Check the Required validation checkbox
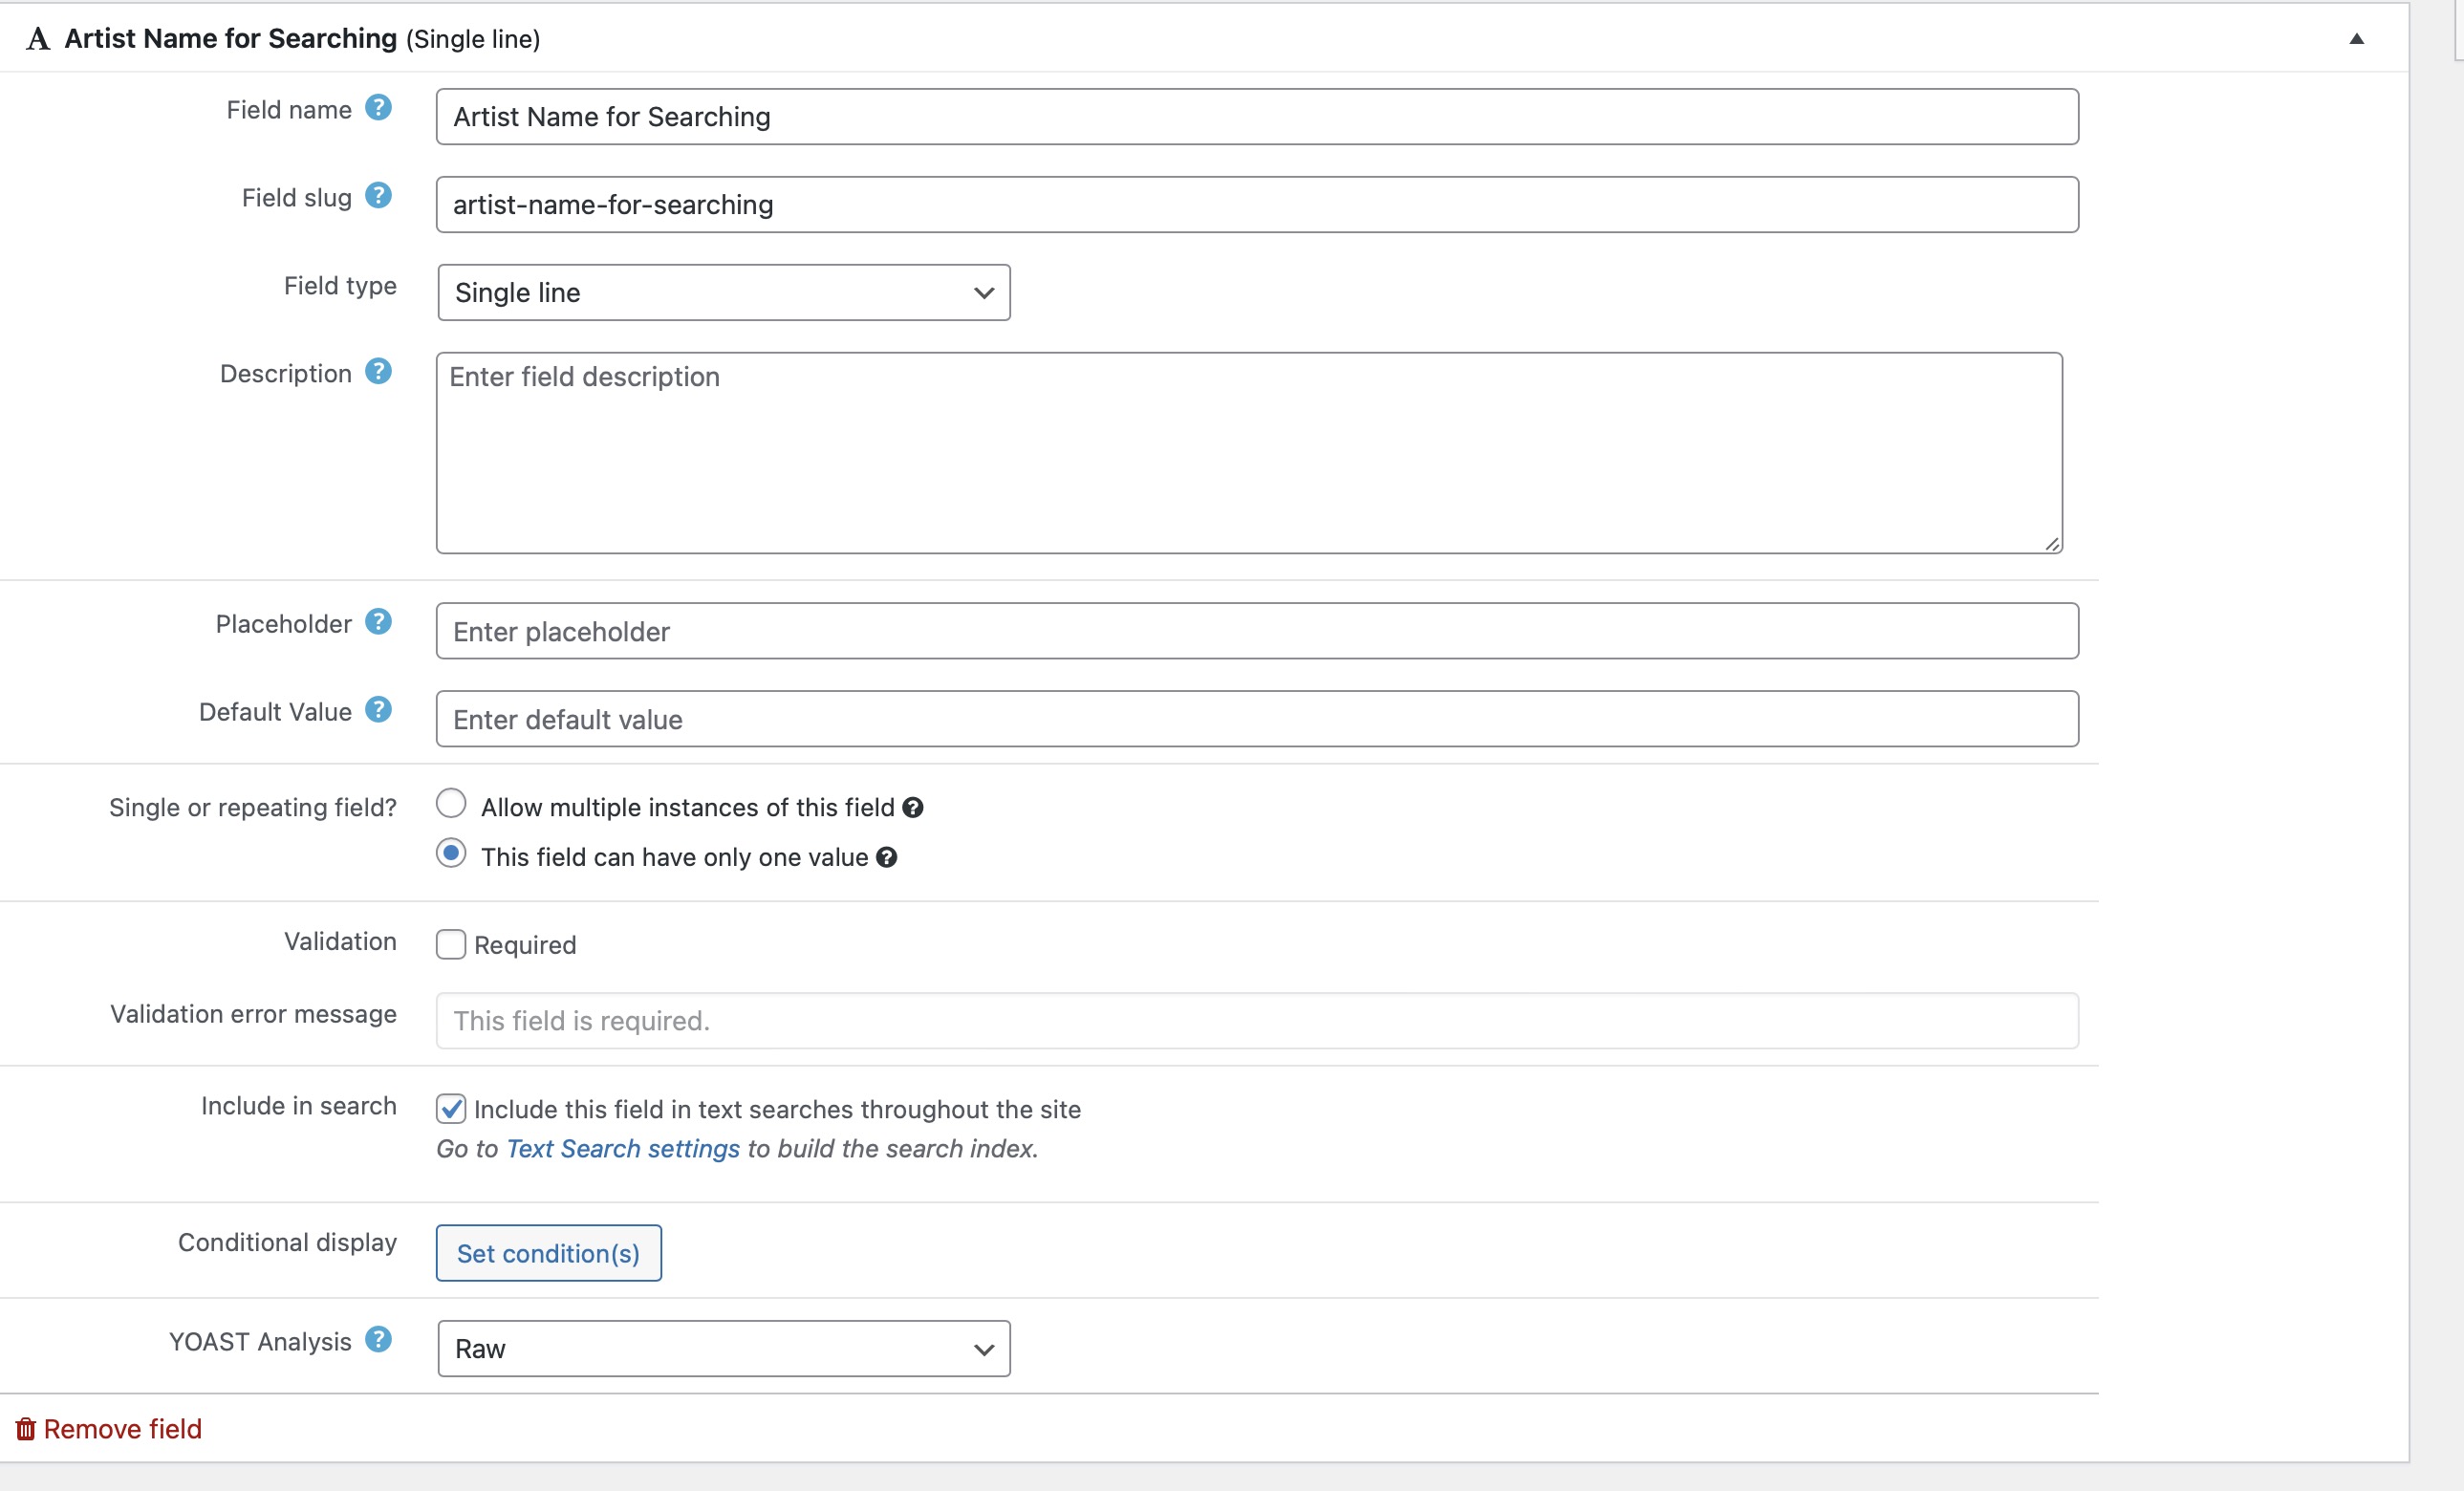 pyautogui.click(x=451, y=945)
